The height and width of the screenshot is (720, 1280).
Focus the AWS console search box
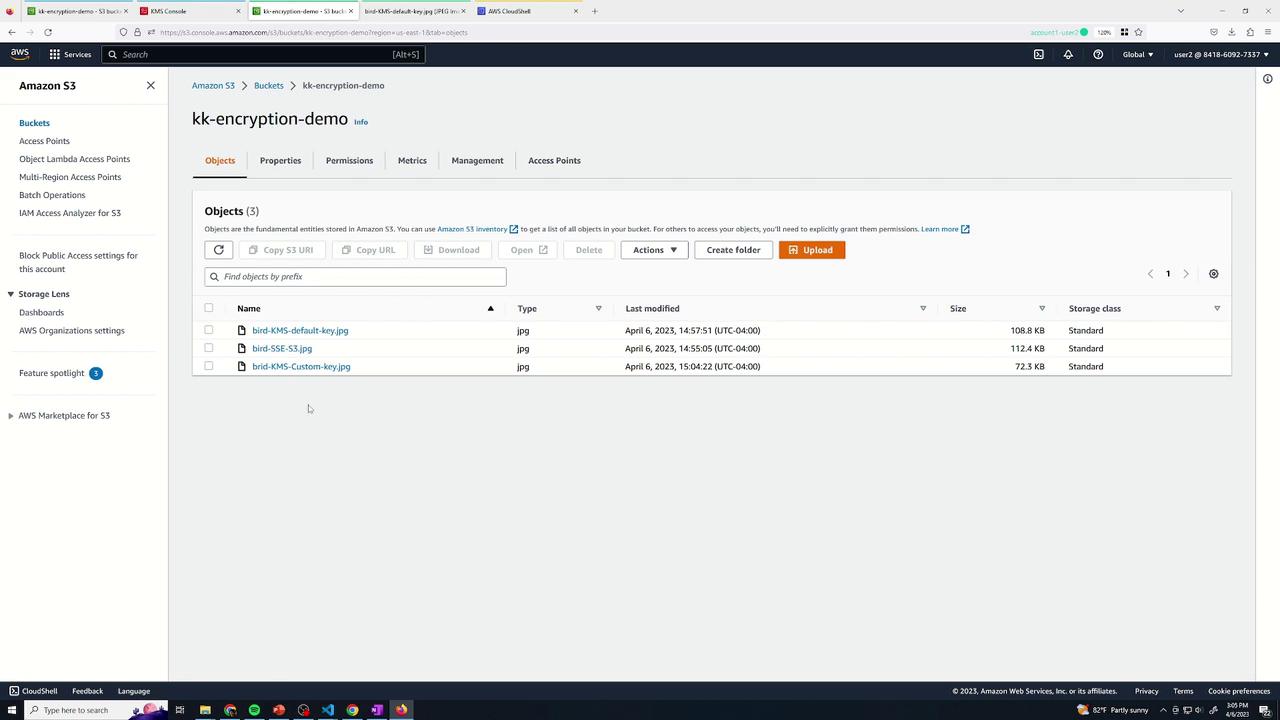click(x=264, y=54)
